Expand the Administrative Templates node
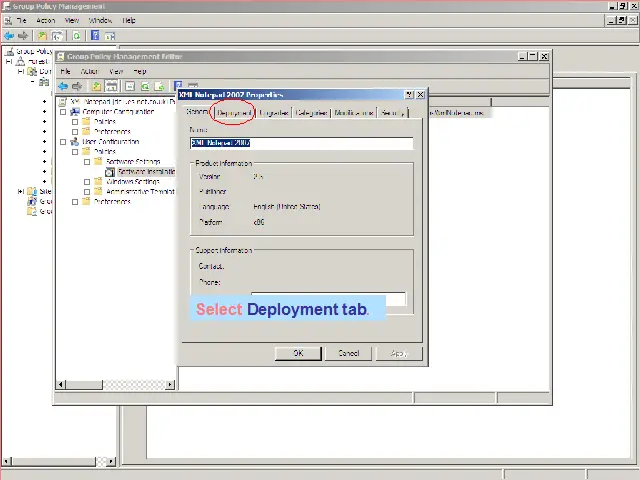 click(87, 191)
